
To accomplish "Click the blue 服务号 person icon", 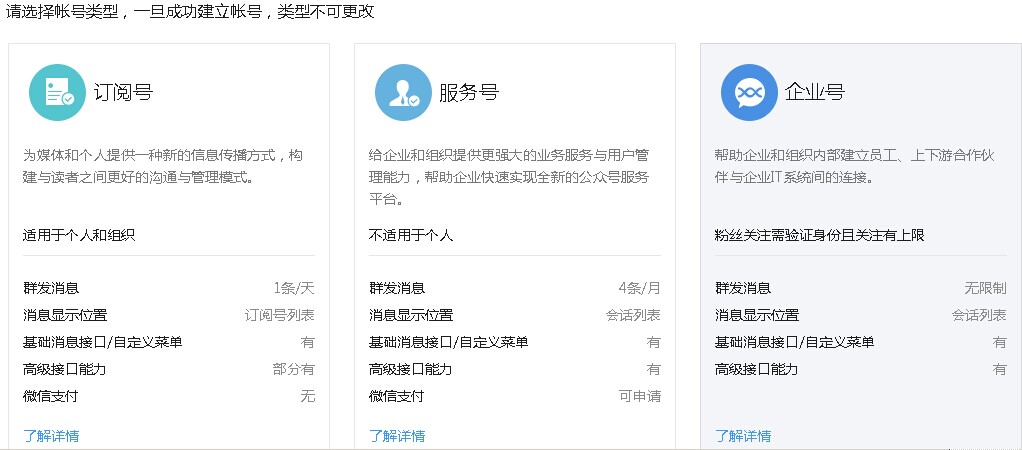I will click(x=403, y=93).
